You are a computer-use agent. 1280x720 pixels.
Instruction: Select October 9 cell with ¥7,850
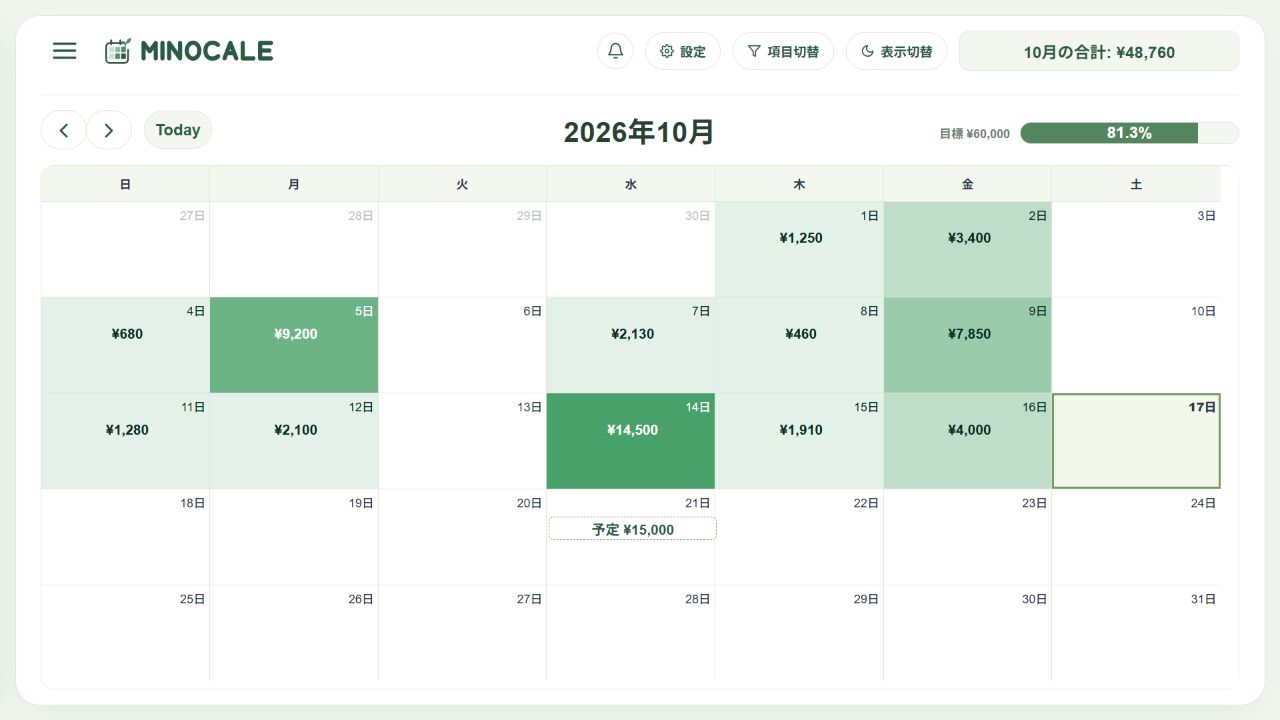[967, 345]
